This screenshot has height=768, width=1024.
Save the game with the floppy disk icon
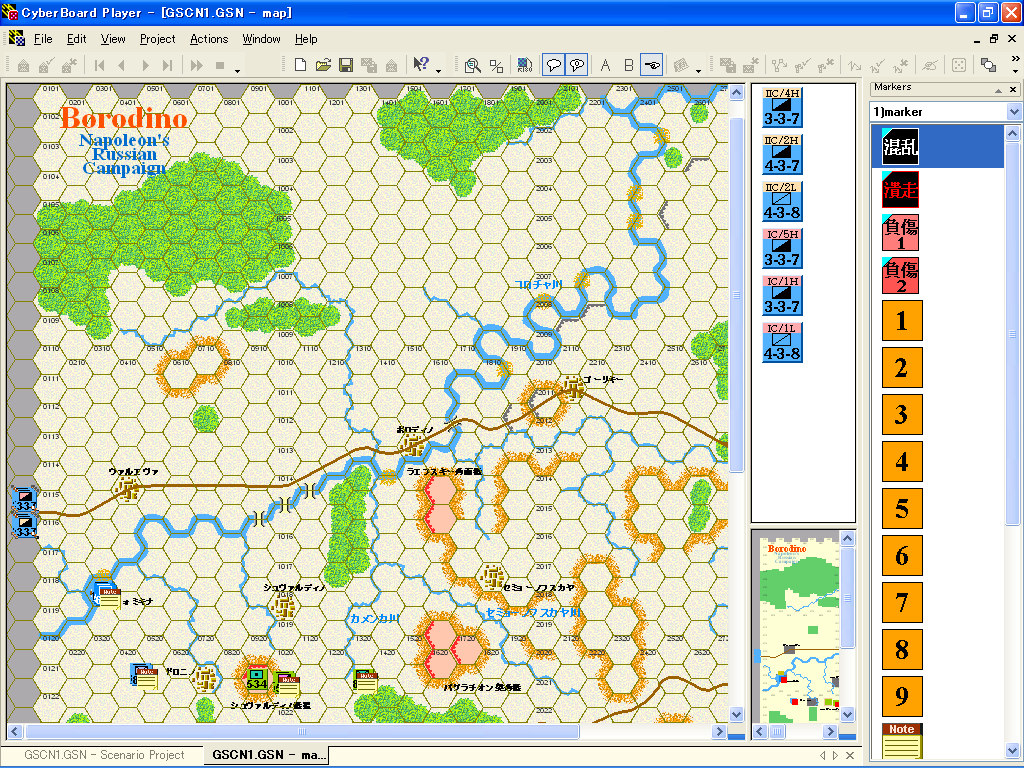tap(346, 65)
